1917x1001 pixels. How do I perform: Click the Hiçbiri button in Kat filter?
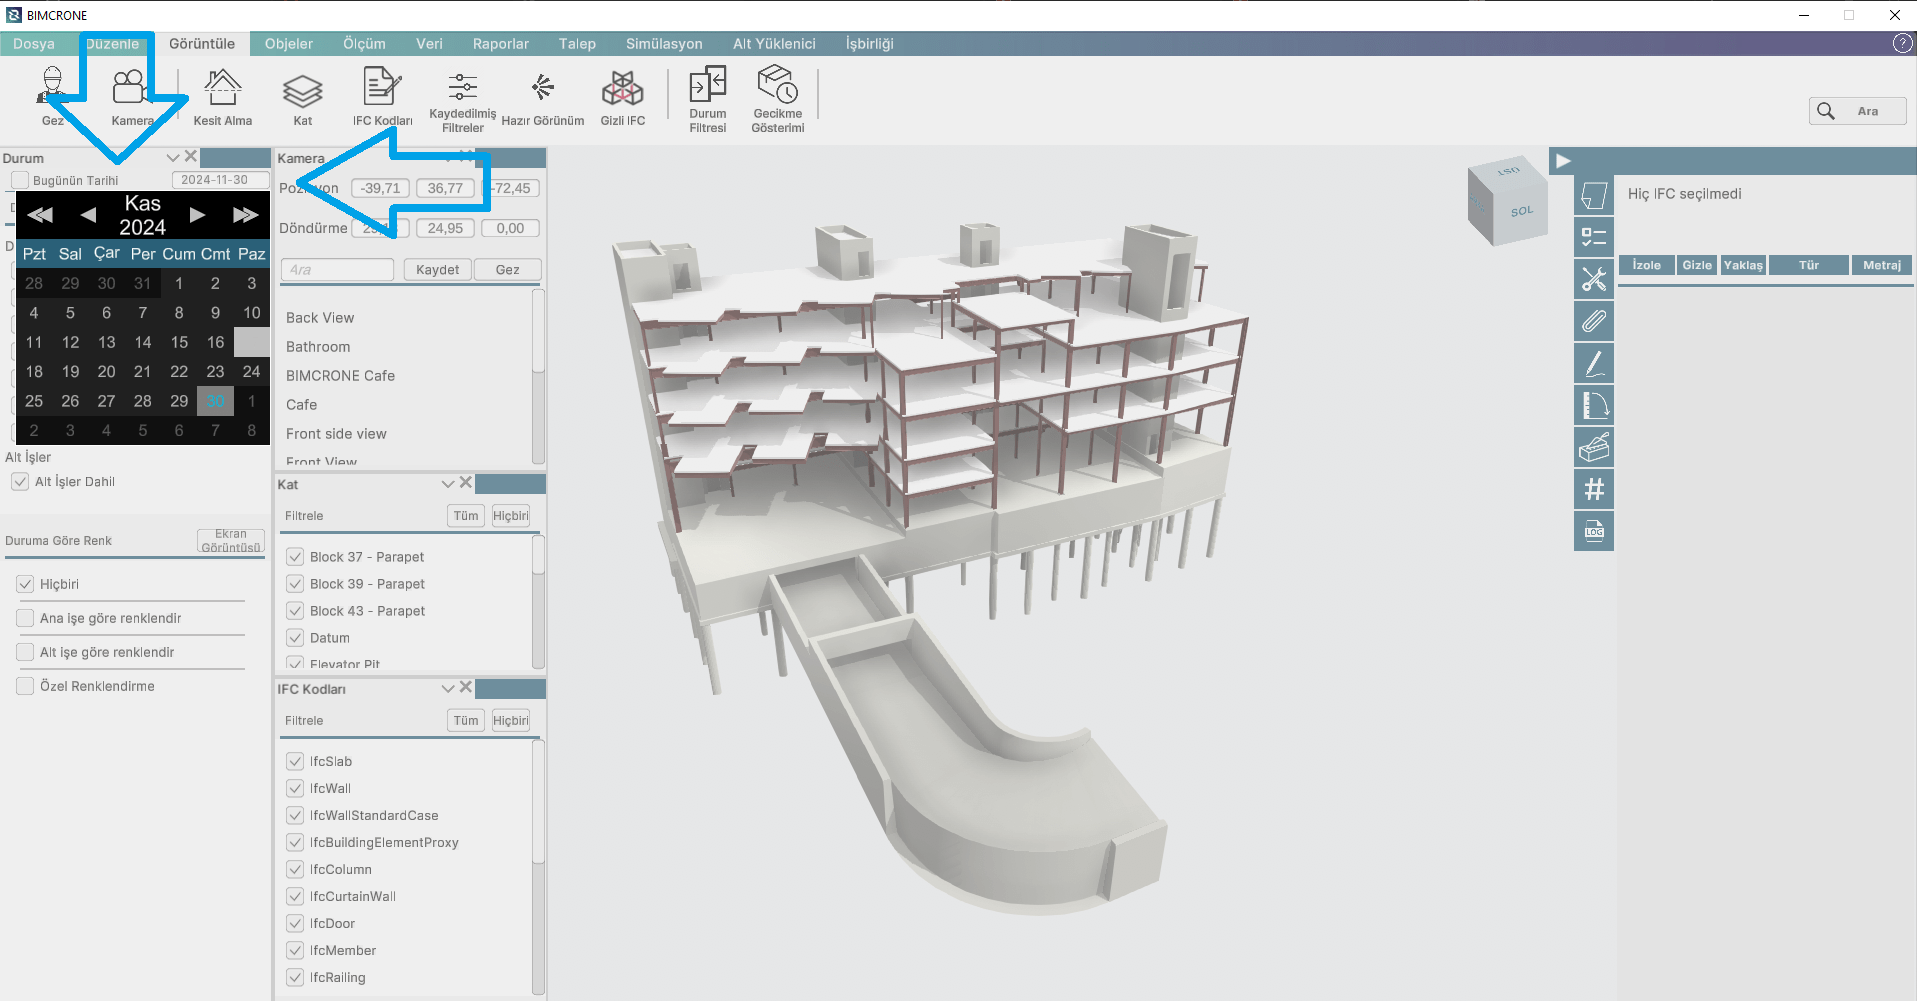tap(510, 516)
